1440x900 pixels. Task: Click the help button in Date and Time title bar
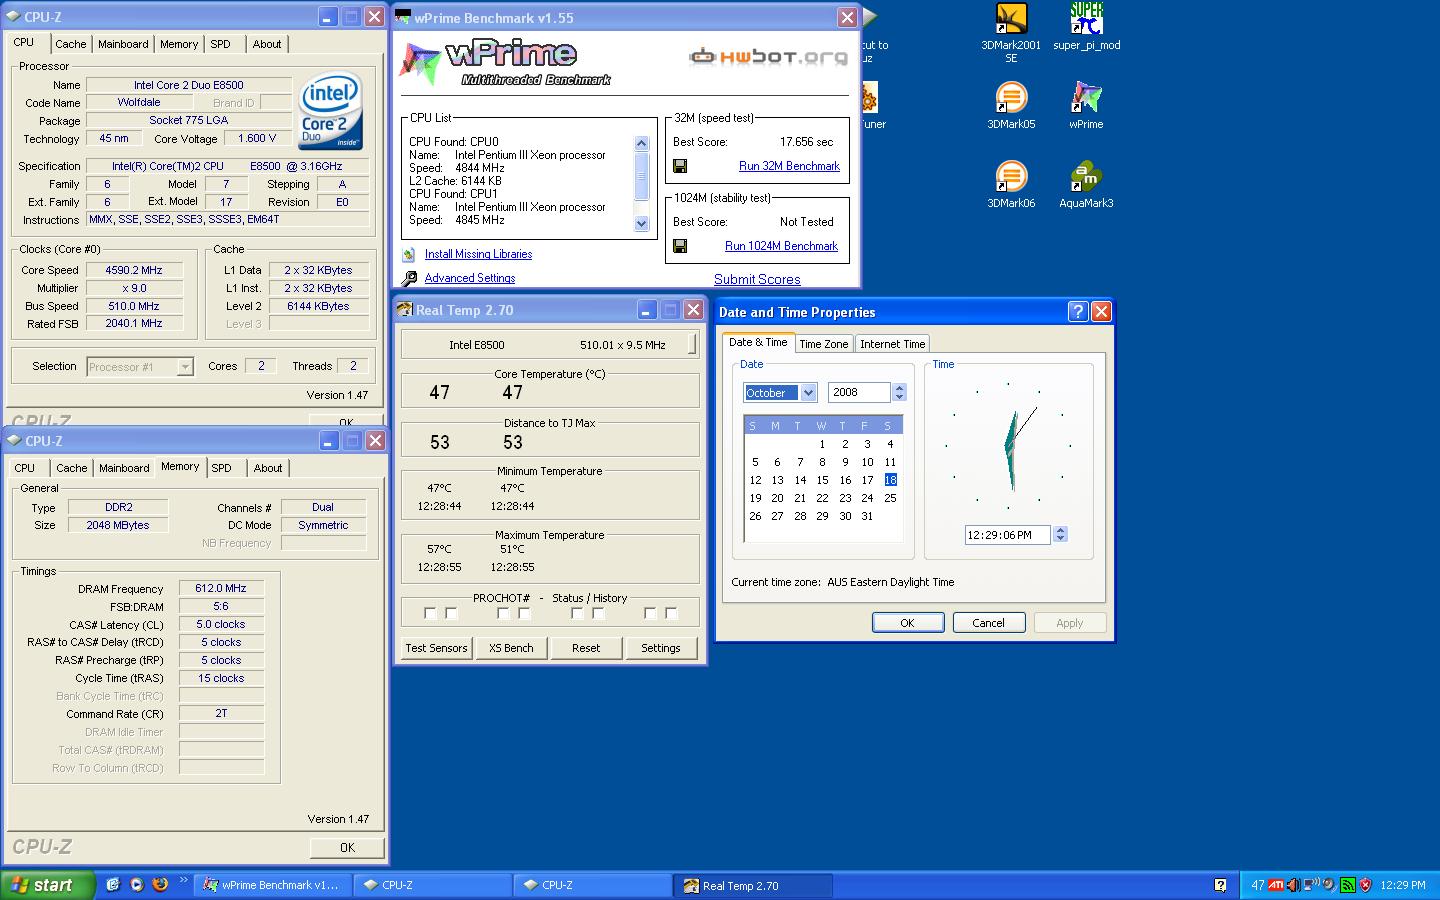1078,311
